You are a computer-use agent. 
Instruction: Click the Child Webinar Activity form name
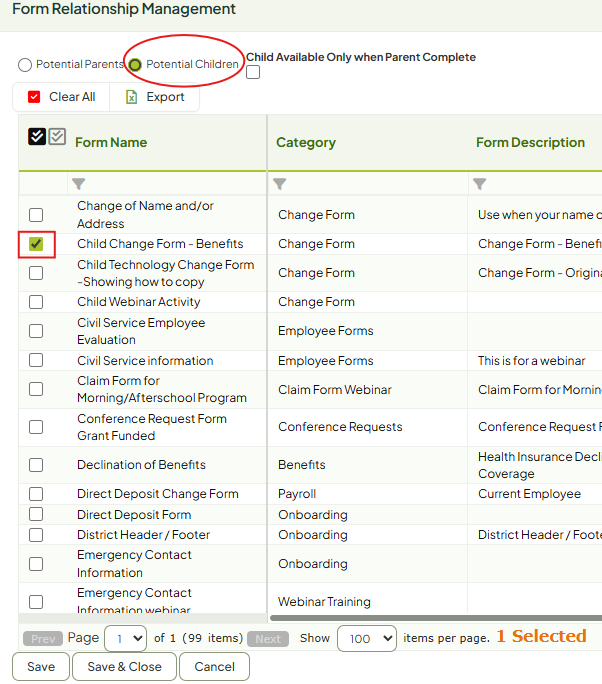pos(139,302)
